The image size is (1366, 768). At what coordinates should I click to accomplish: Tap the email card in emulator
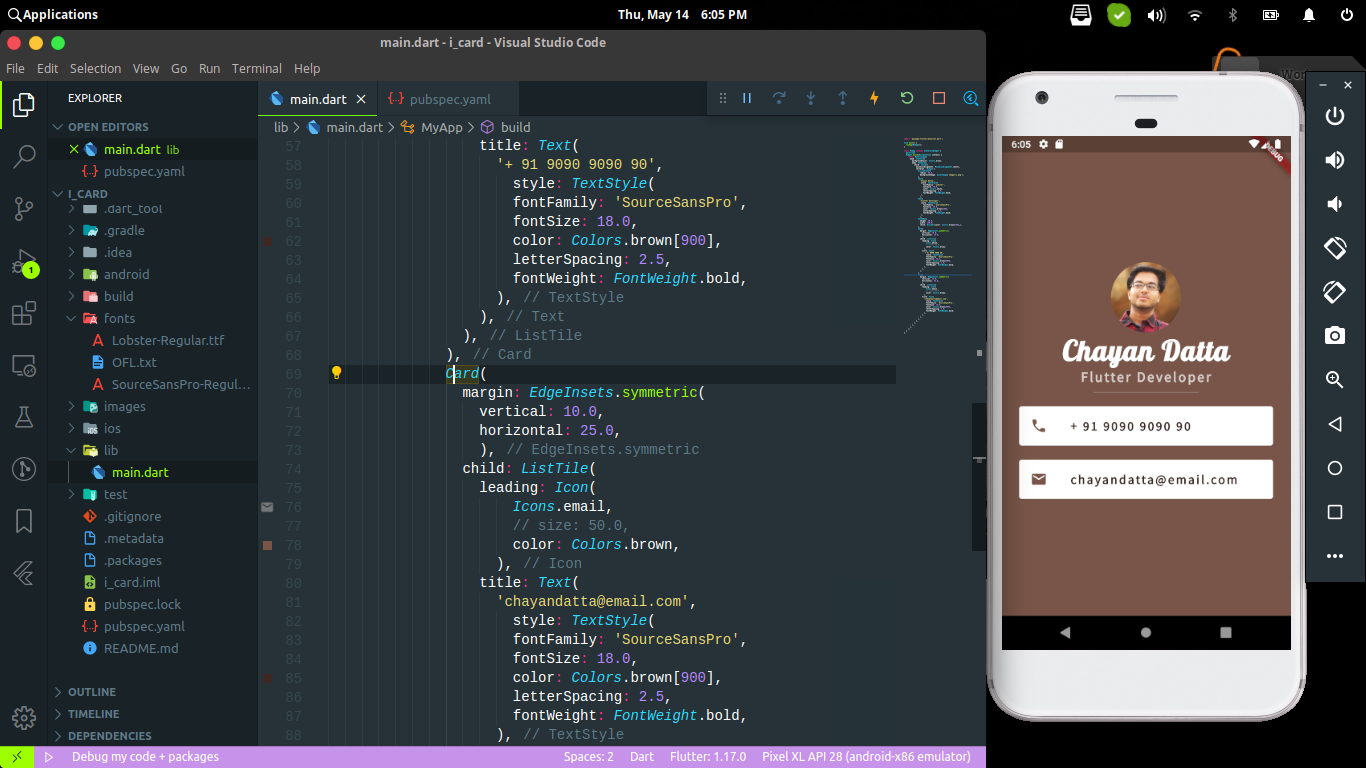point(1146,479)
